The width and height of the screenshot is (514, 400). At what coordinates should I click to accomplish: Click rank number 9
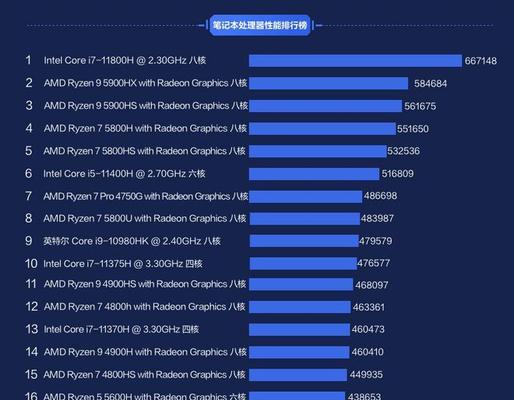(29, 241)
